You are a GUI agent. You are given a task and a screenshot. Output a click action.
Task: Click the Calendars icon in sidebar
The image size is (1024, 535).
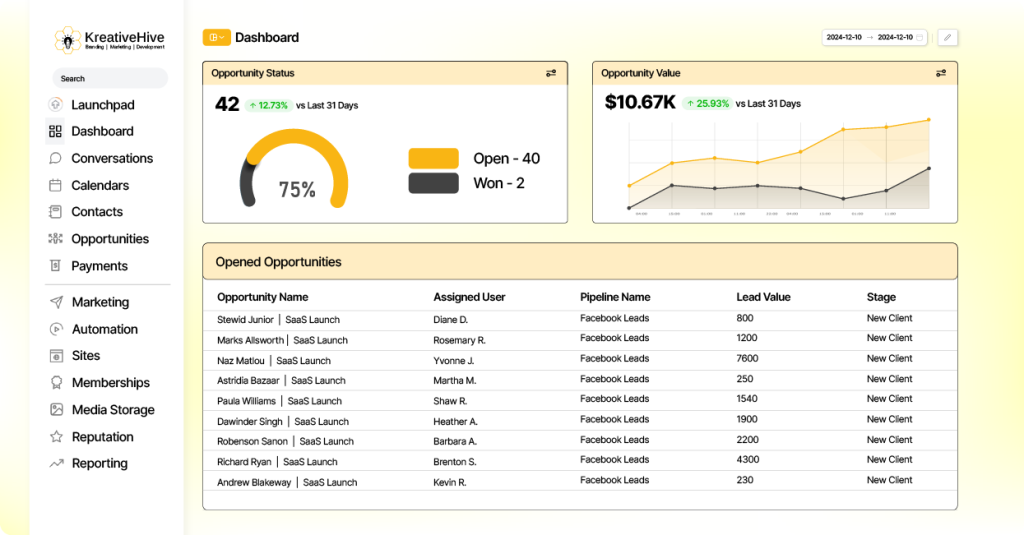[55, 185]
